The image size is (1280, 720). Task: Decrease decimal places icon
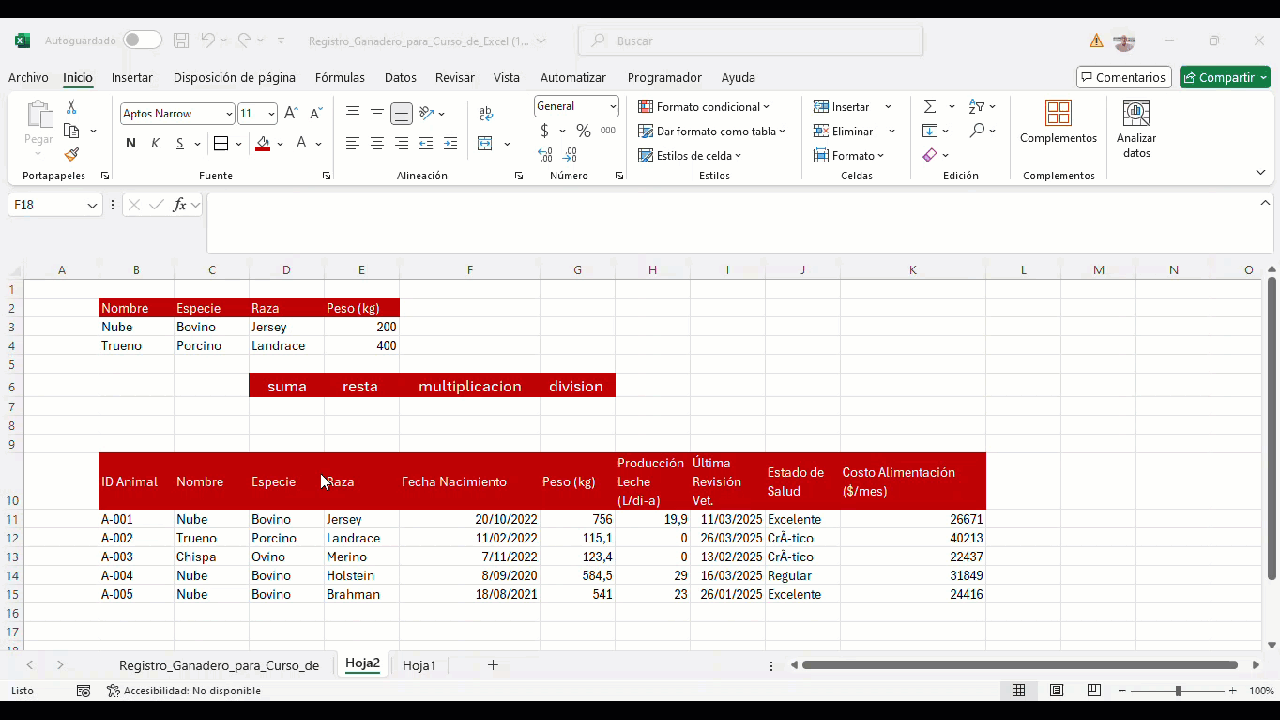pyautogui.click(x=570, y=155)
